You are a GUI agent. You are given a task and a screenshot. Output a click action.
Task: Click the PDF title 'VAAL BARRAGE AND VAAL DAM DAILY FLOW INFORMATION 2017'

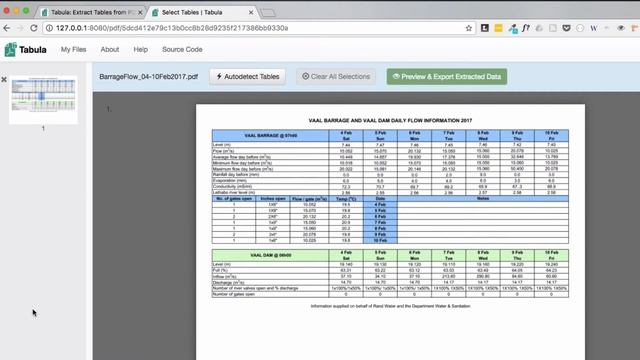click(x=390, y=120)
